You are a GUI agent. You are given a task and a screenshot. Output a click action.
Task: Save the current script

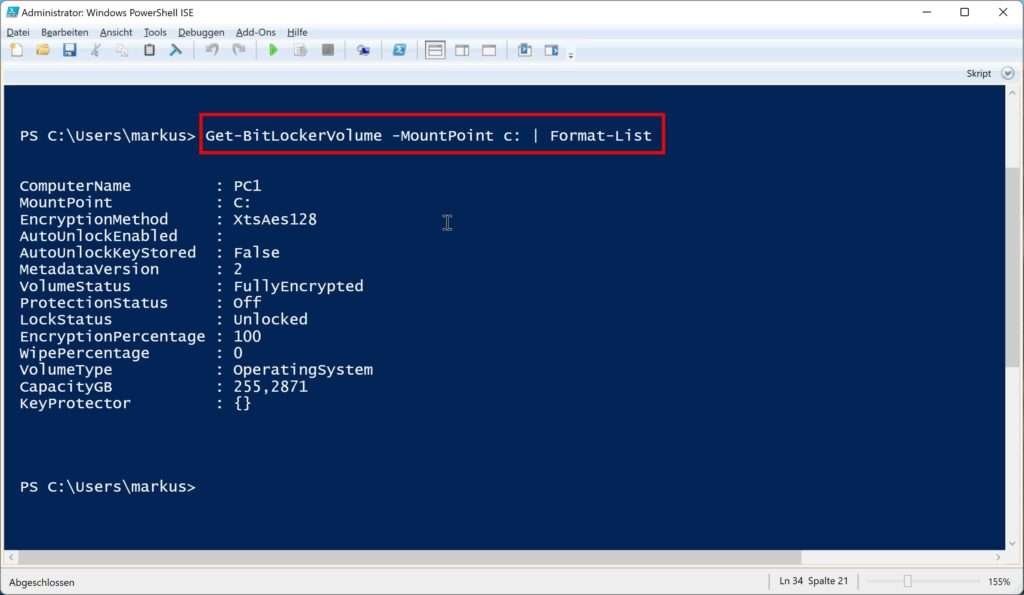coord(69,50)
